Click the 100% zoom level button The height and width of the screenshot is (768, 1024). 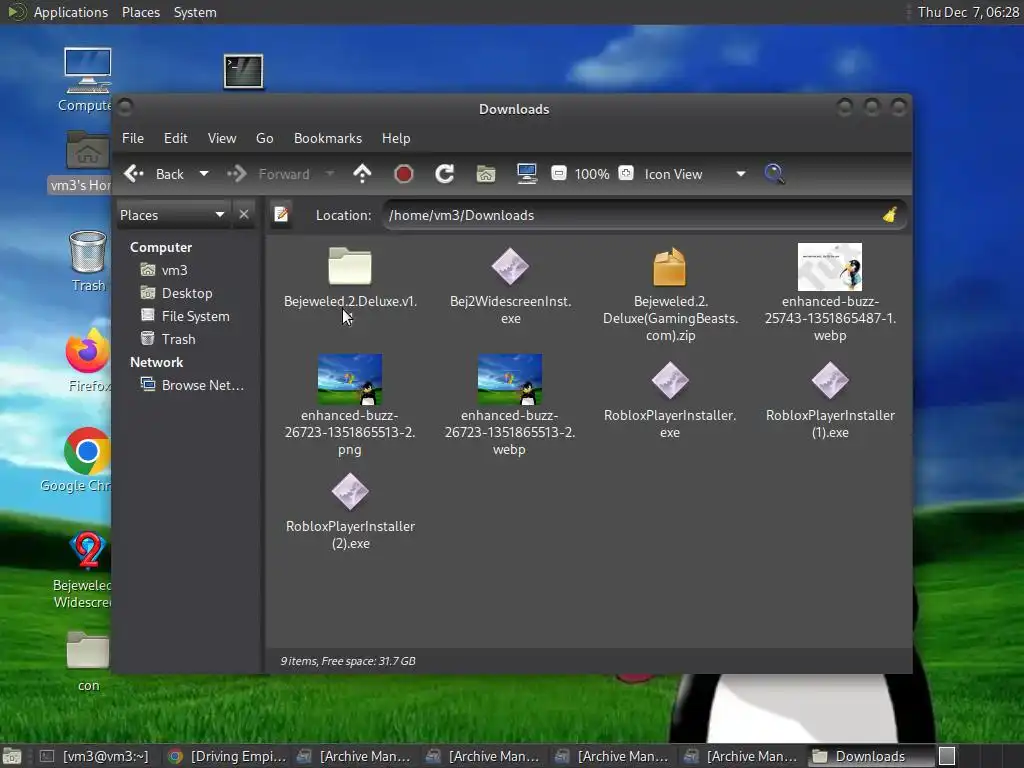592,174
